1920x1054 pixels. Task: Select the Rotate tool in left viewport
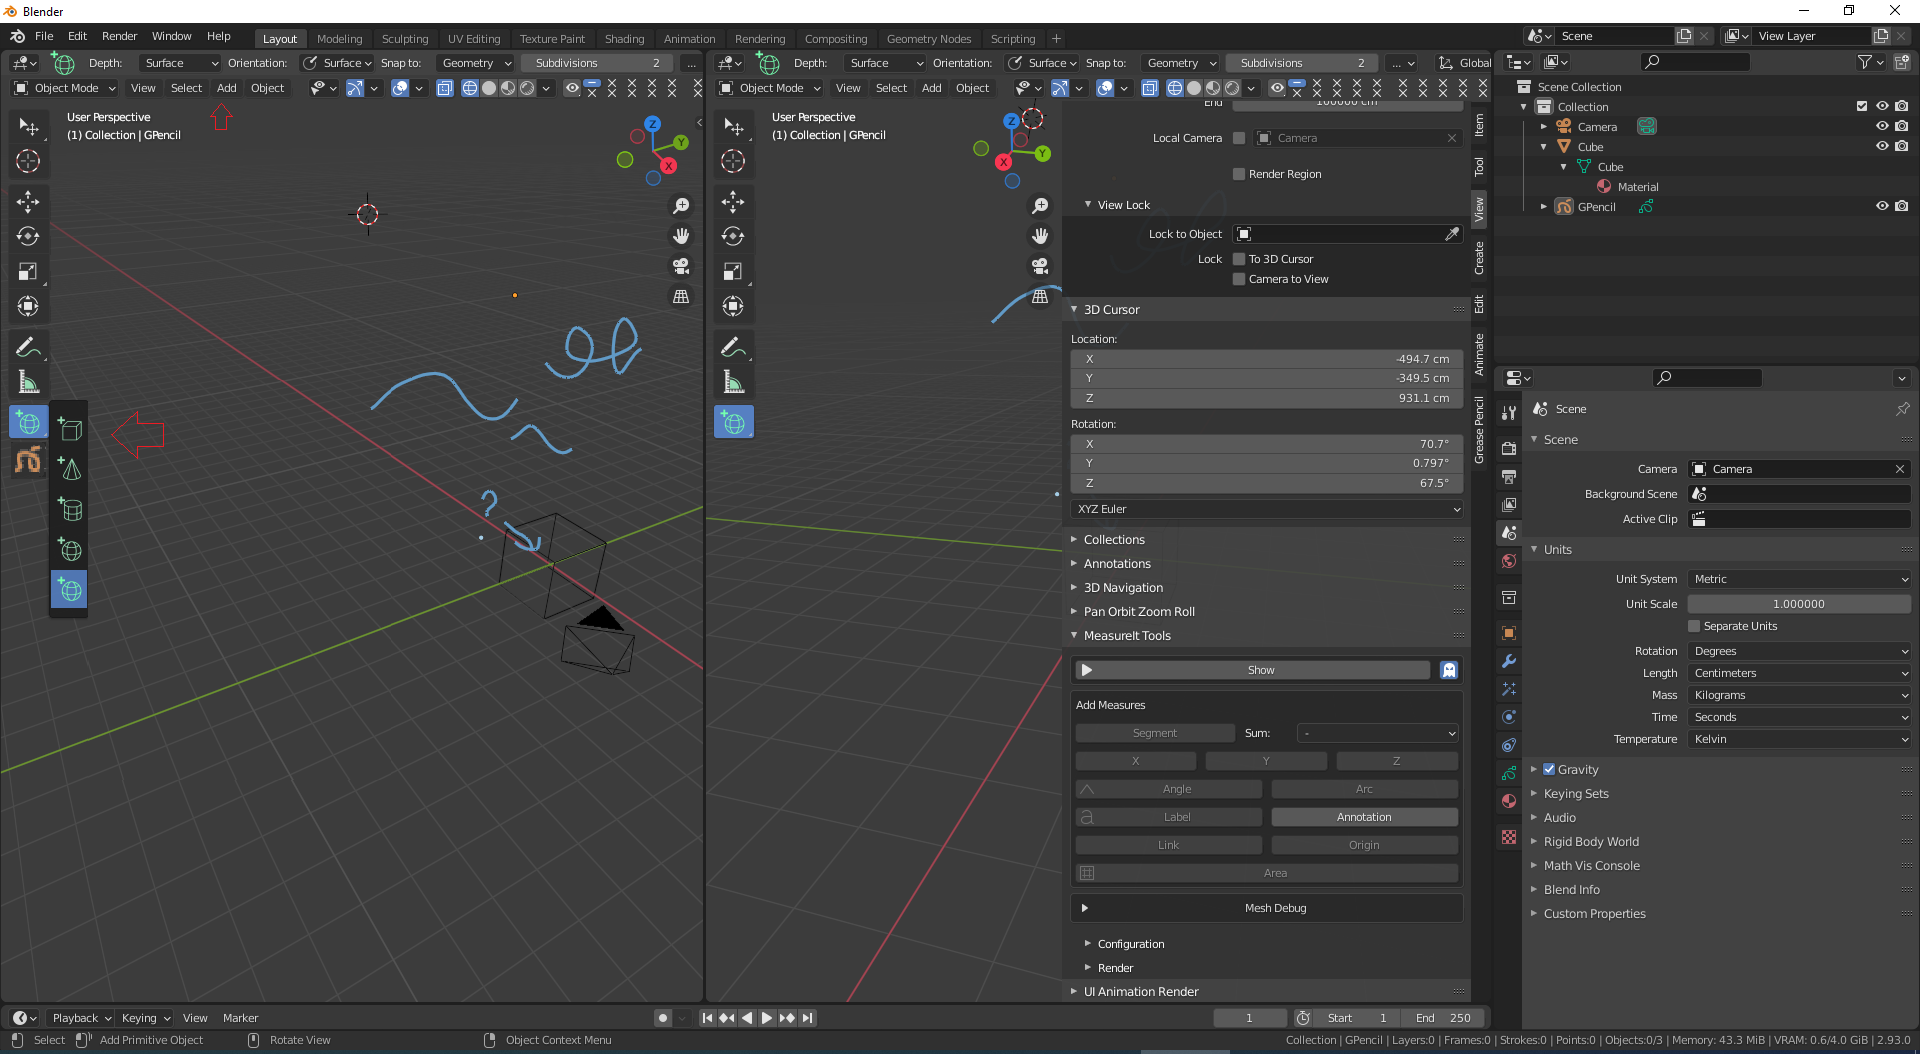point(28,237)
